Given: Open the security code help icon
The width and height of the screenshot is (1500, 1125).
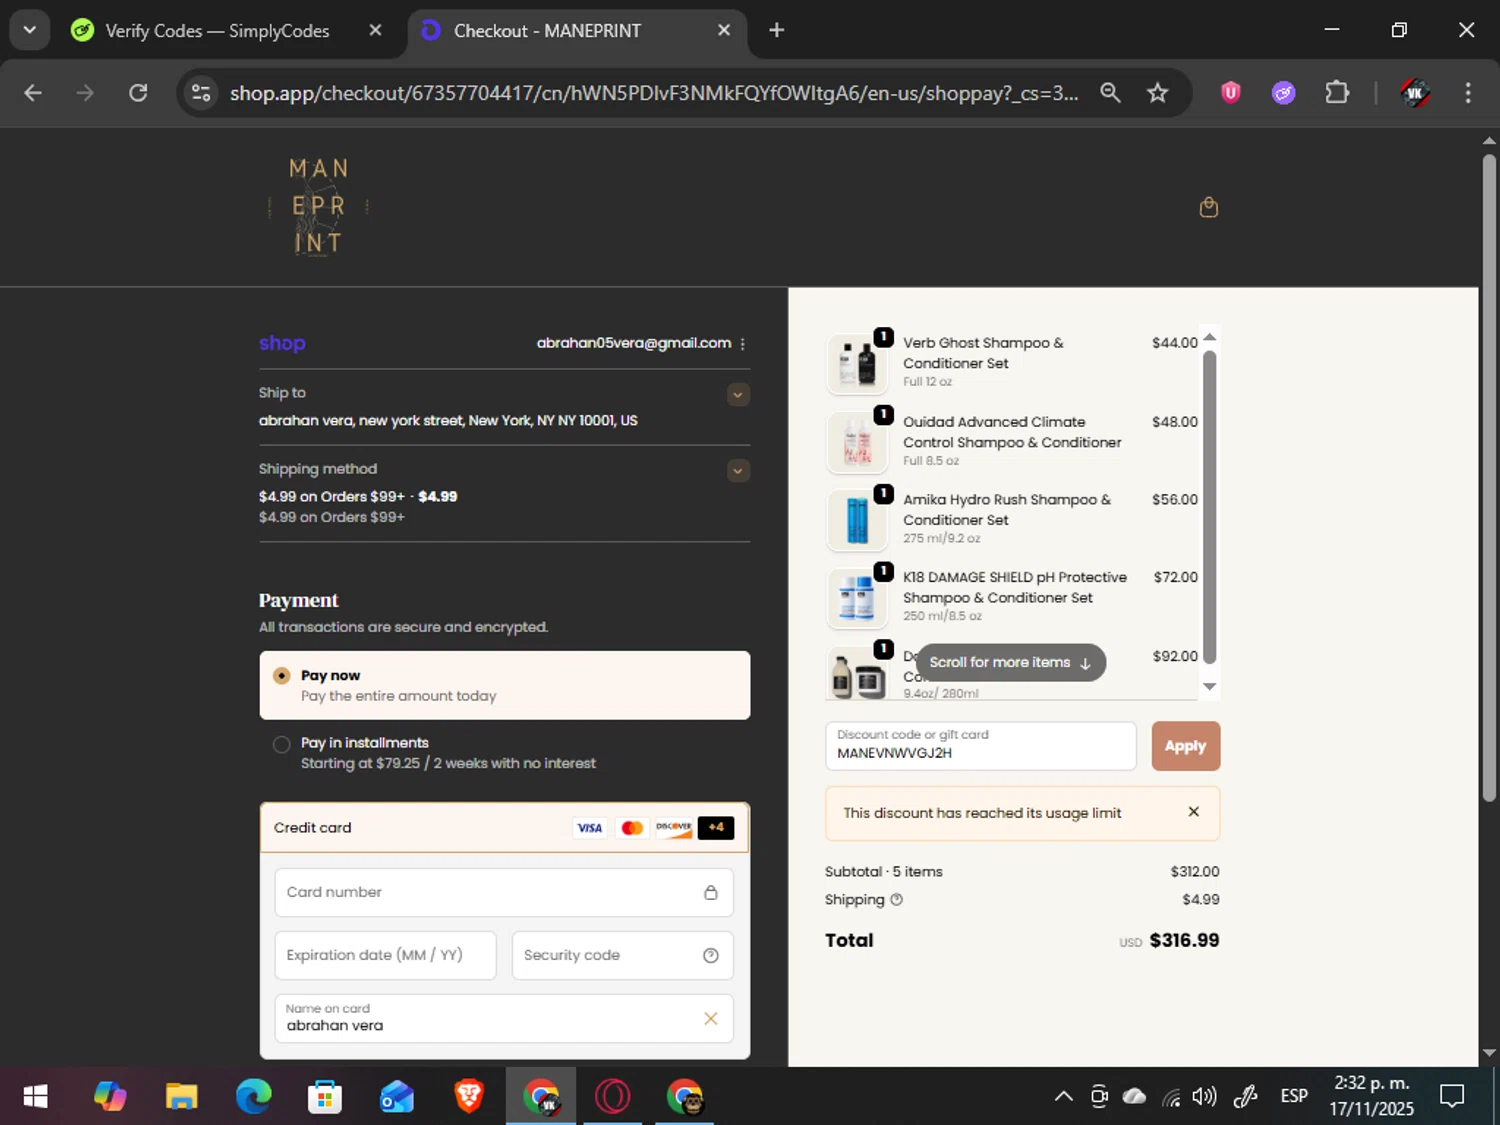Looking at the screenshot, I should 710,955.
